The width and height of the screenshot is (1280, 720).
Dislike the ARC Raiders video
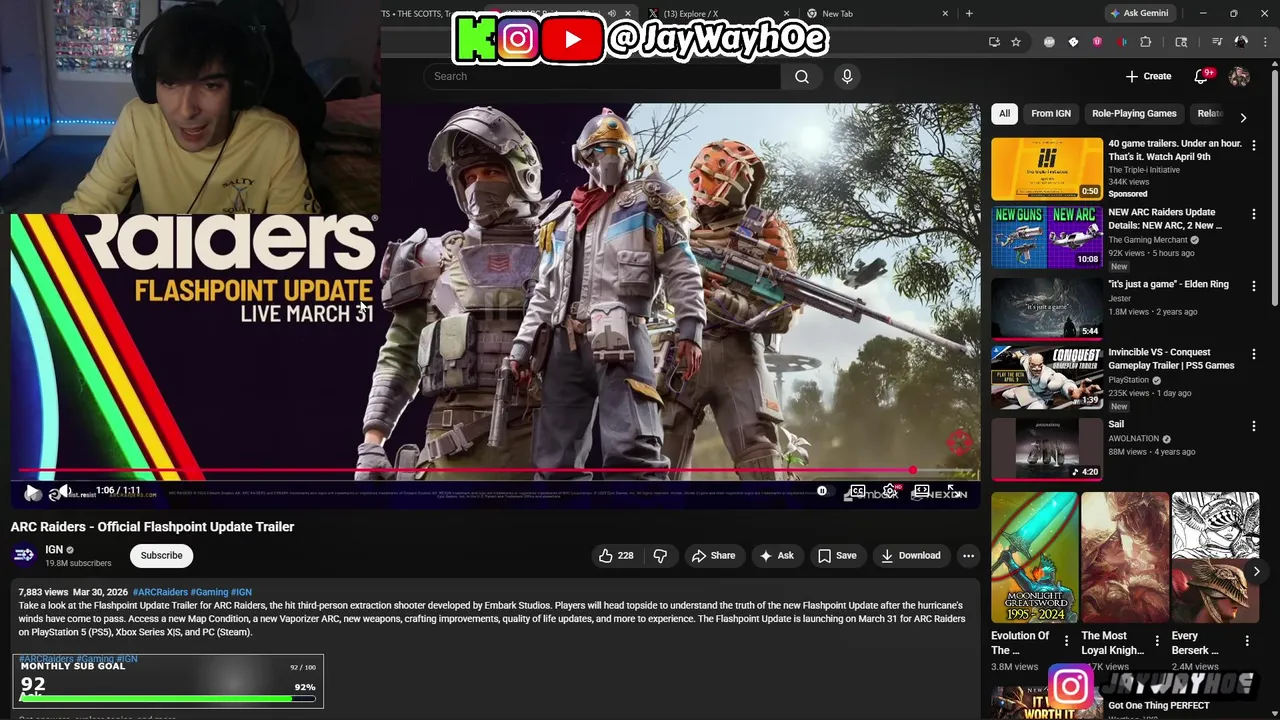[660, 556]
